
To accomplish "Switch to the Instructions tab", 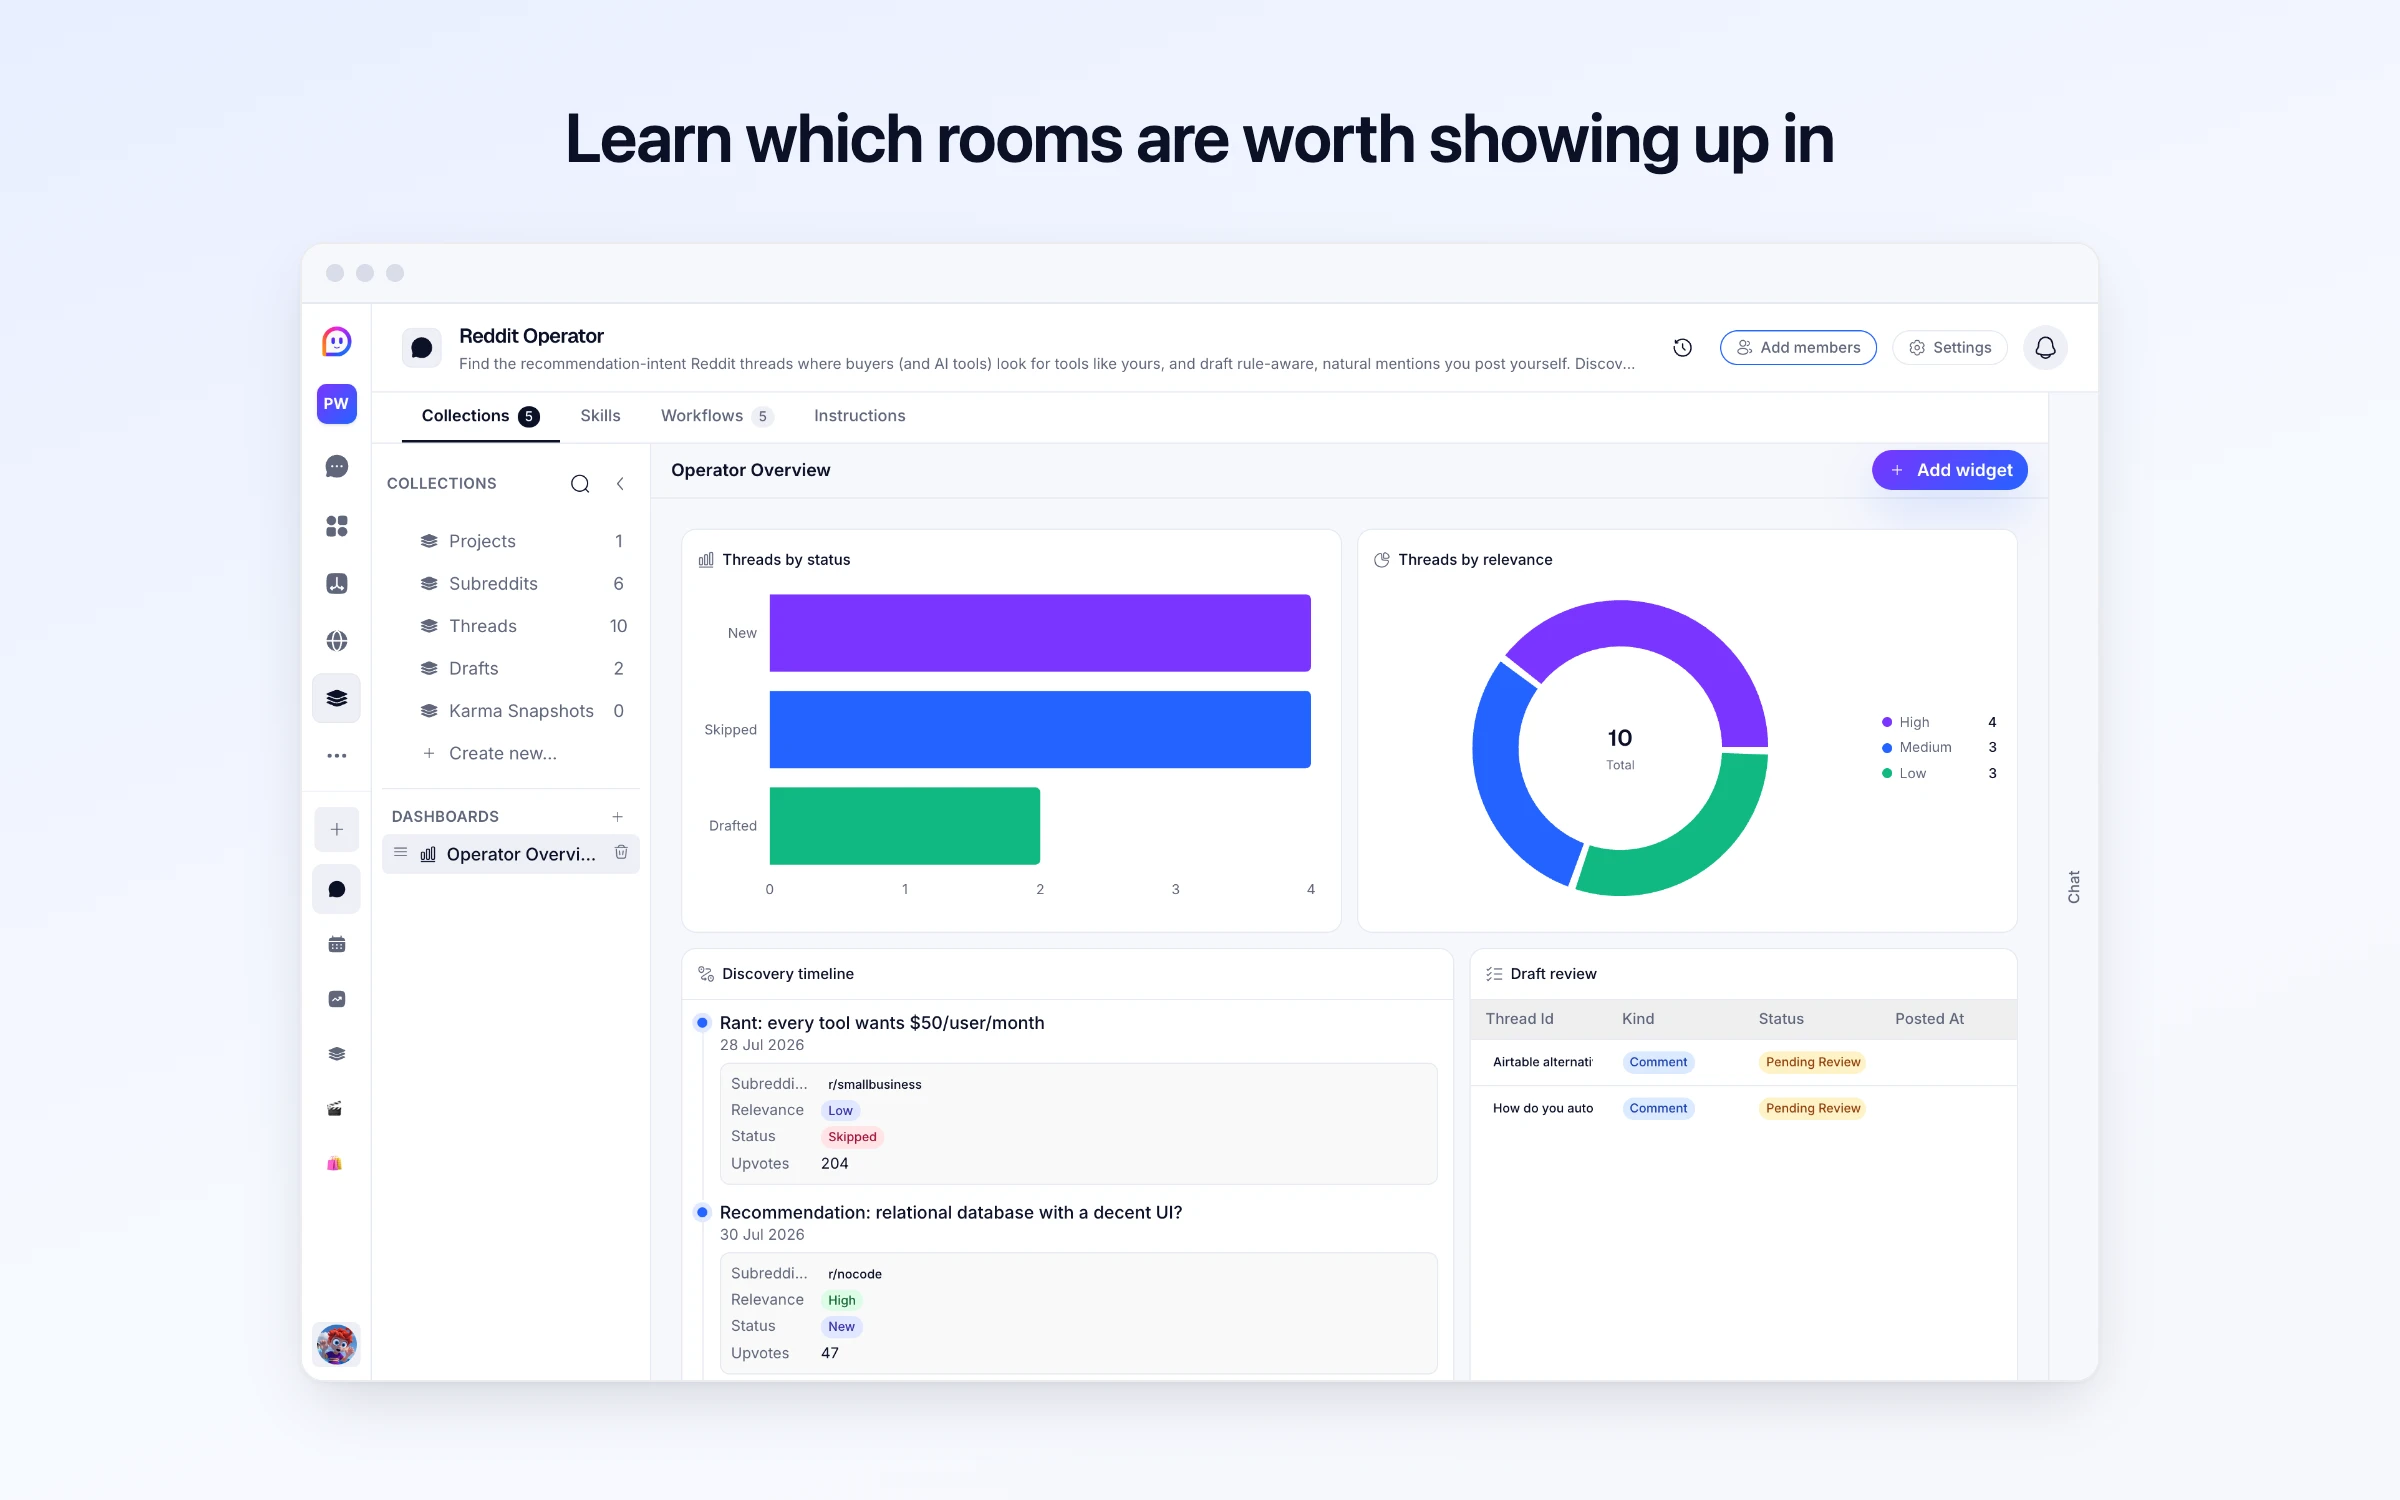I will click(859, 416).
